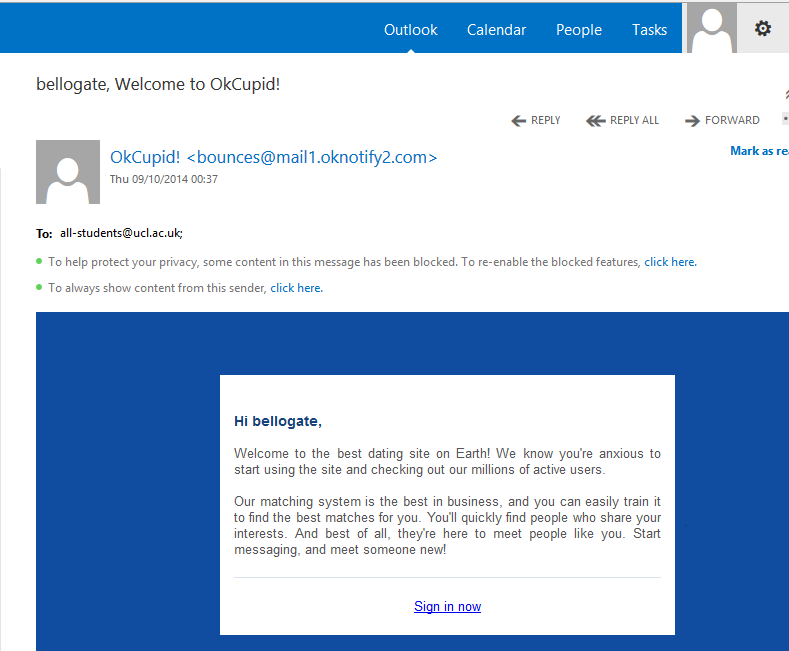Click the Forward arrow icon
This screenshot has width=789, height=651.
[x=692, y=121]
